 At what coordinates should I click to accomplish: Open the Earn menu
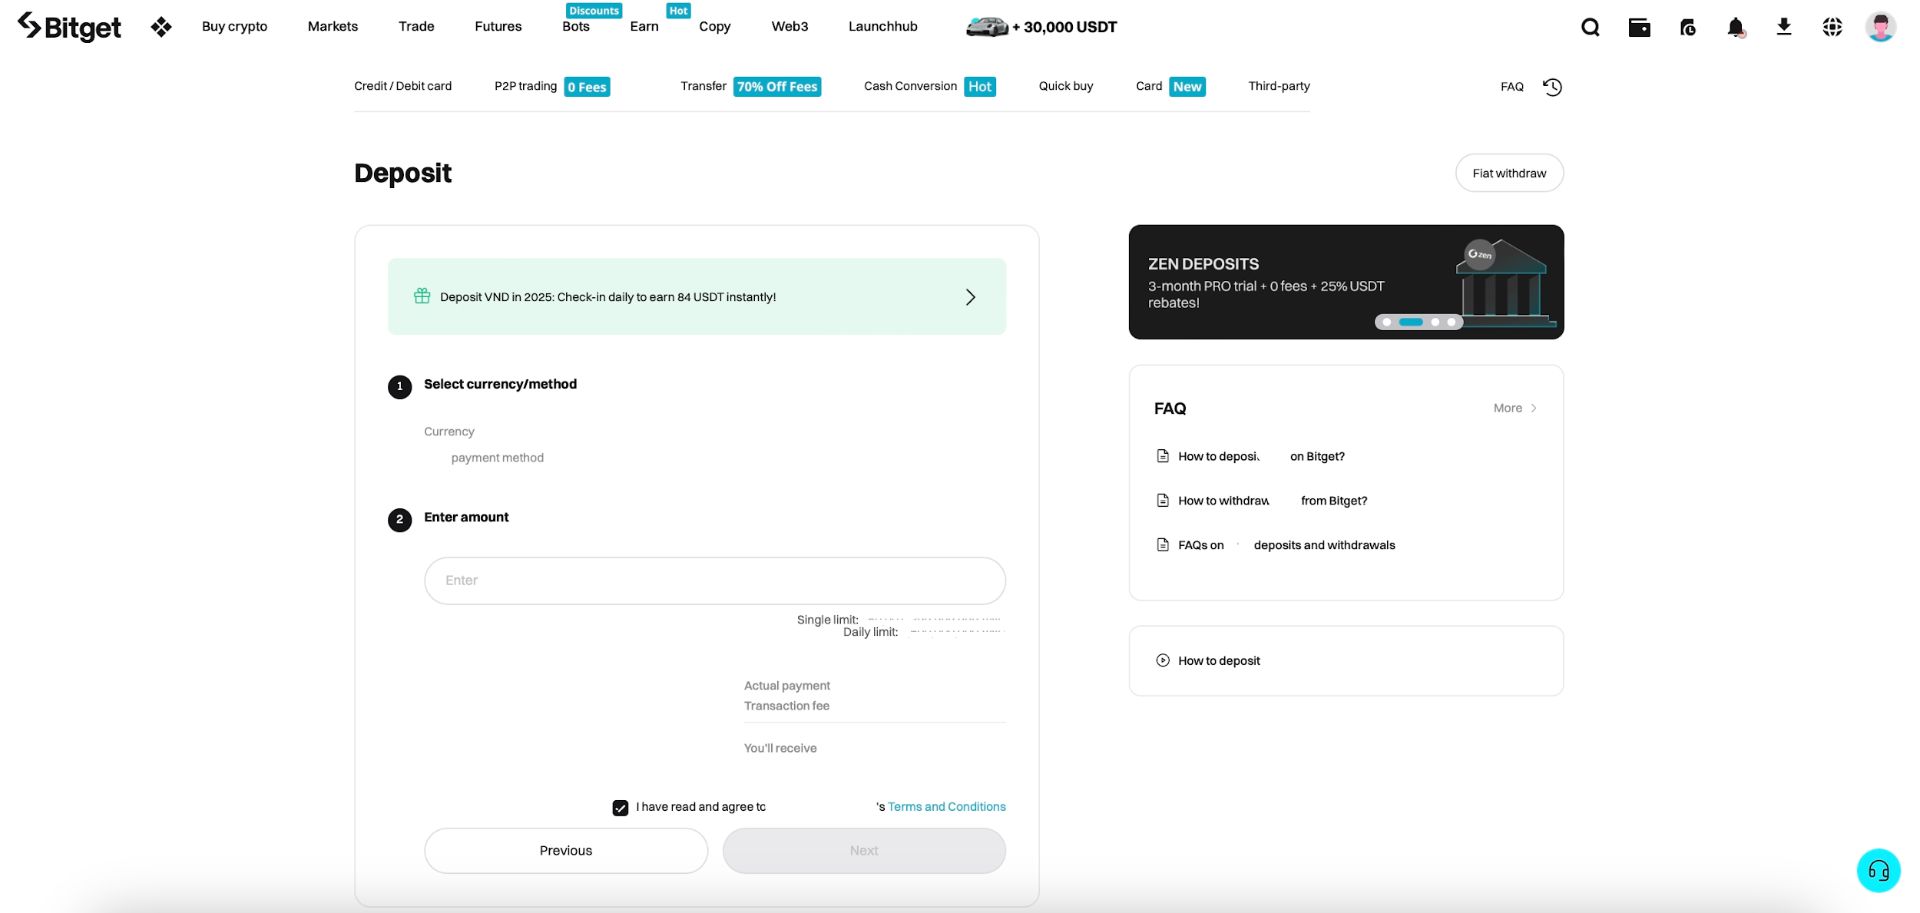click(644, 27)
